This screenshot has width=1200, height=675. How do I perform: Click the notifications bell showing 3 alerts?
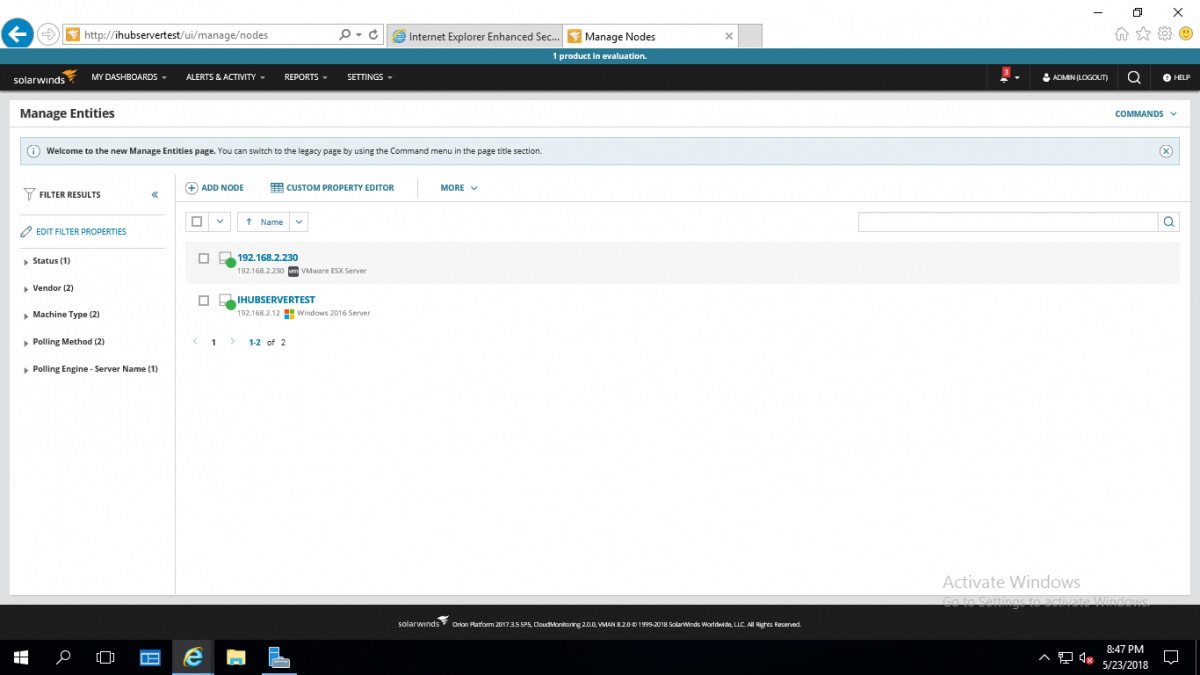coord(1004,77)
